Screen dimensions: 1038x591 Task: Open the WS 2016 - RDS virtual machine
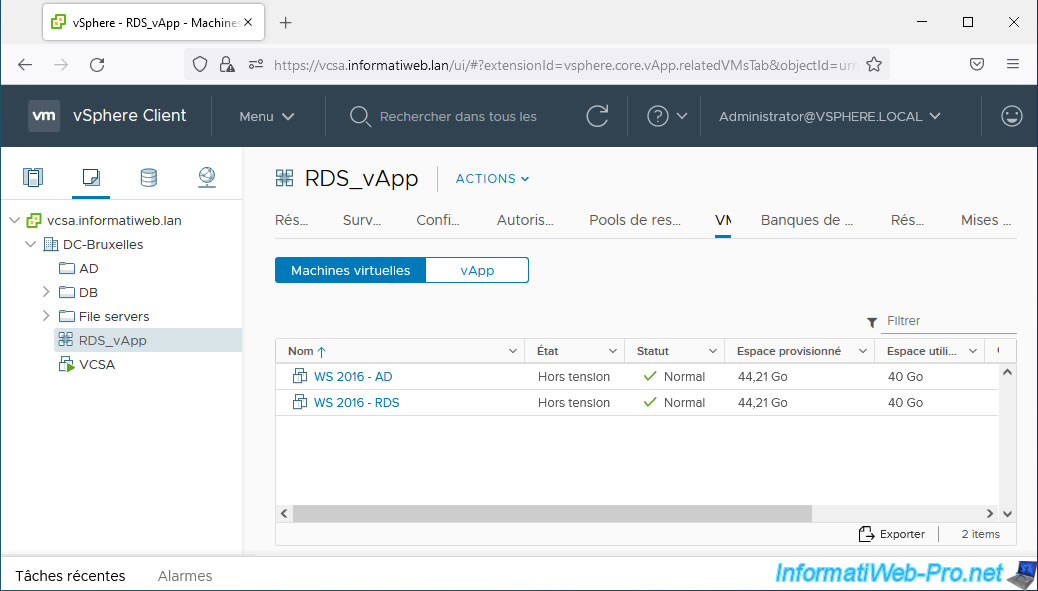point(356,403)
